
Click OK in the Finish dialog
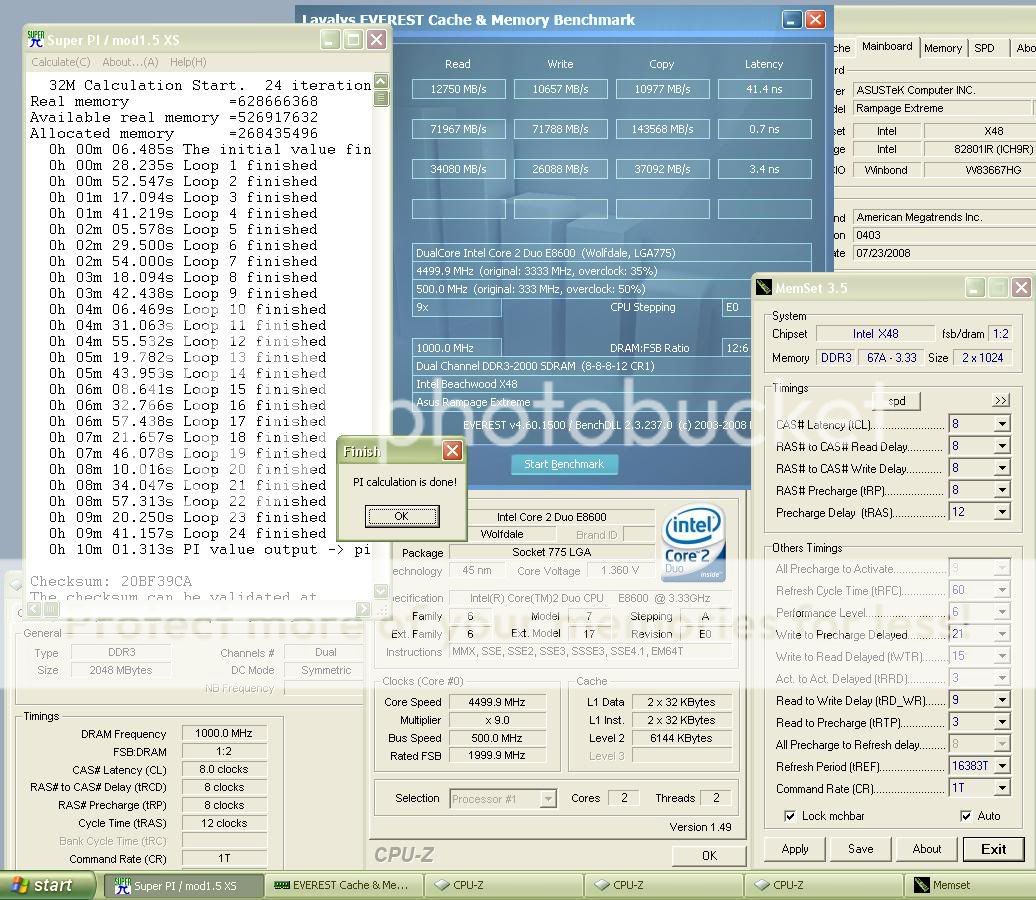click(402, 516)
